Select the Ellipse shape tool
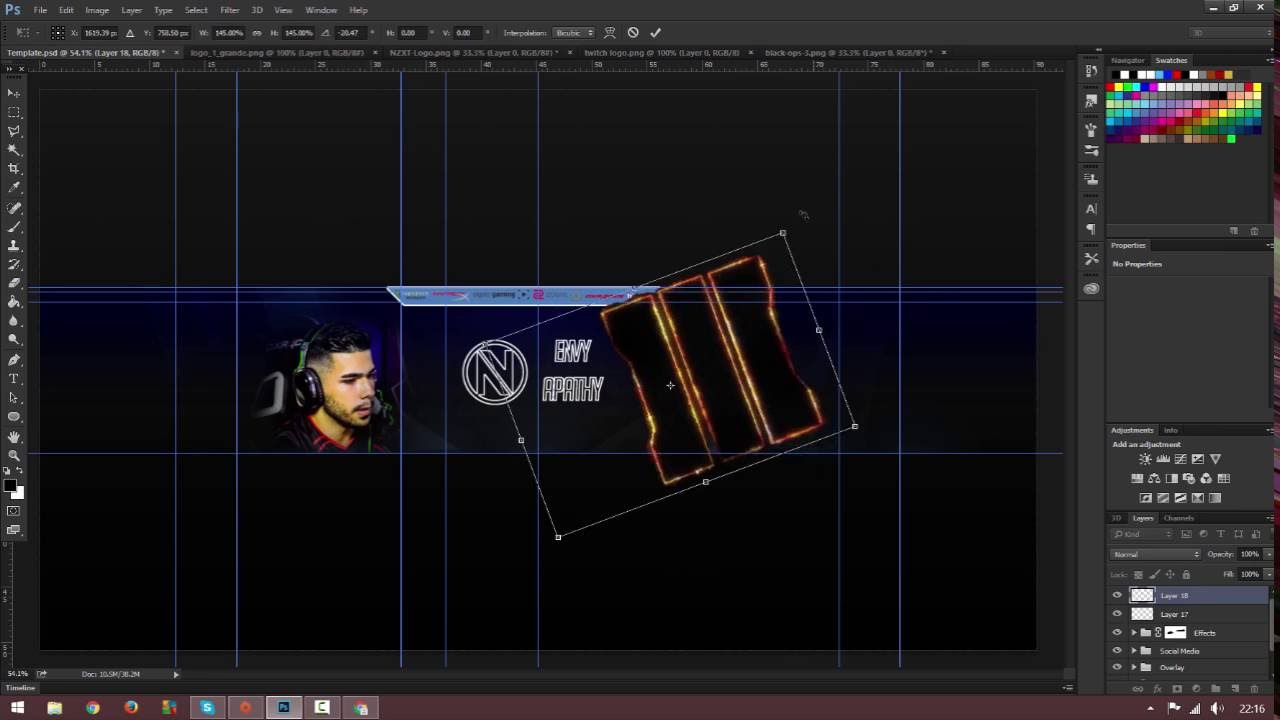 point(14,417)
